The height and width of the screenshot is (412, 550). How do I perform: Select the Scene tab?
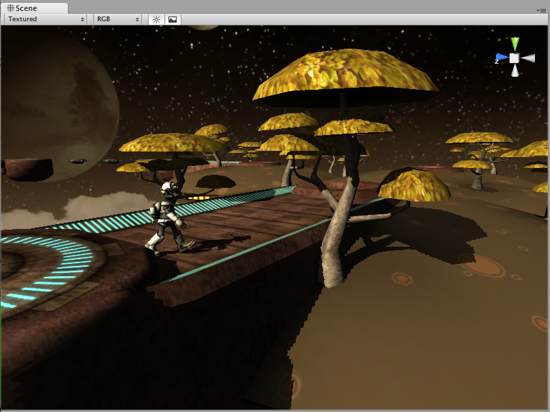(x=34, y=8)
